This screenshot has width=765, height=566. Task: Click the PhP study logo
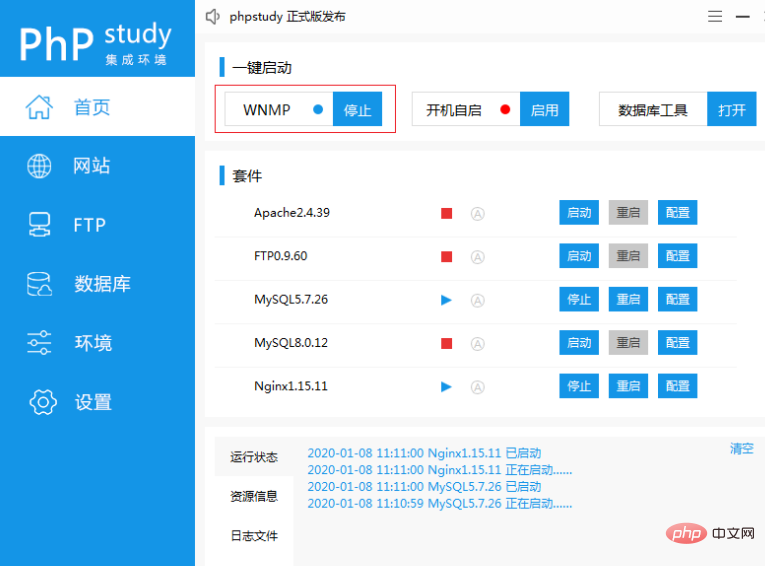[x=96, y=43]
